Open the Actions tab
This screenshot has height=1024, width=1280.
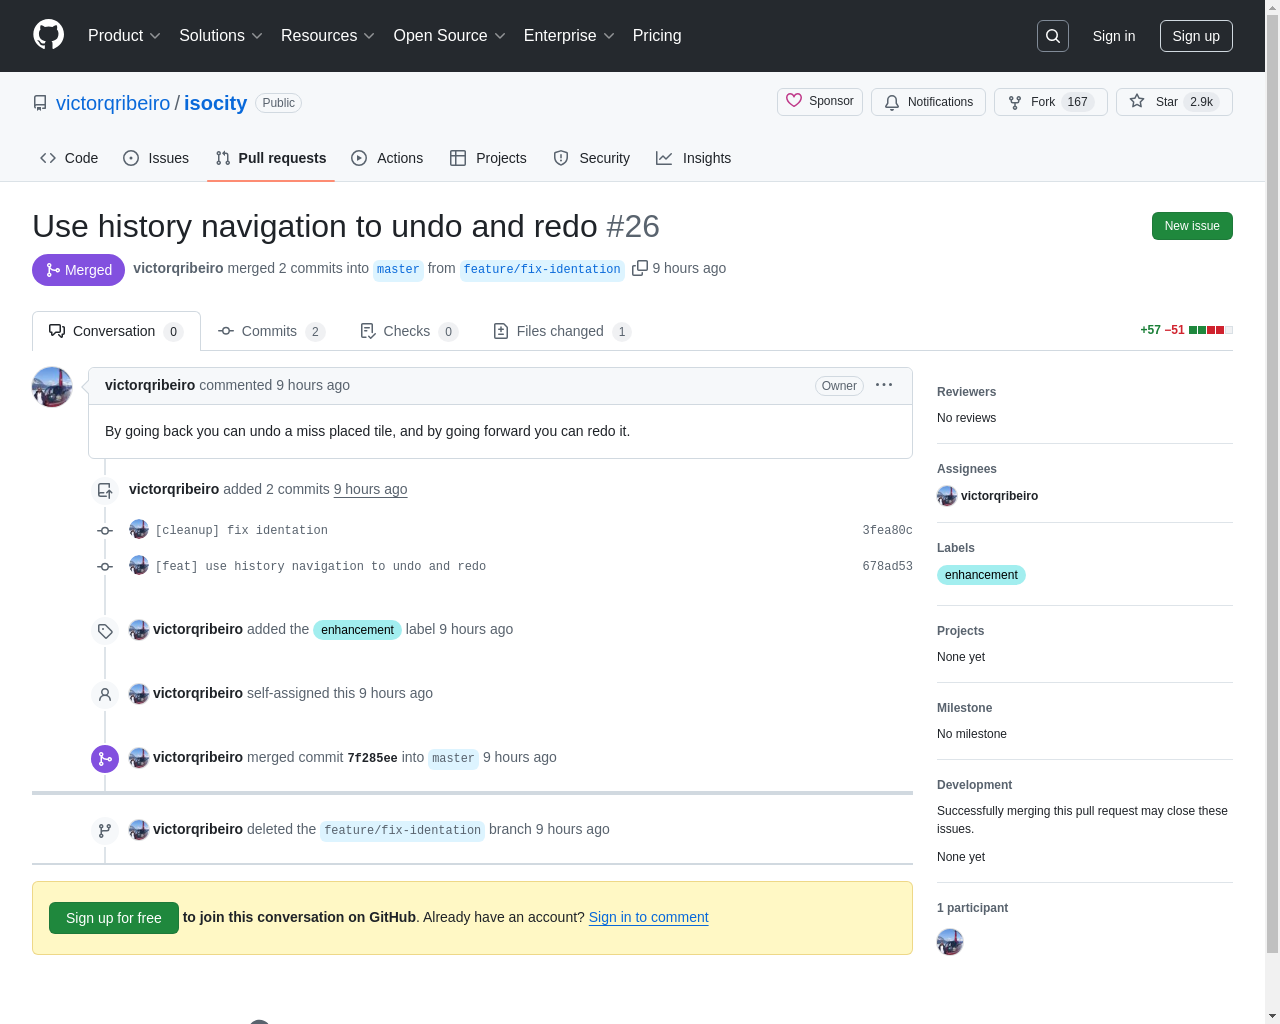coord(387,158)
